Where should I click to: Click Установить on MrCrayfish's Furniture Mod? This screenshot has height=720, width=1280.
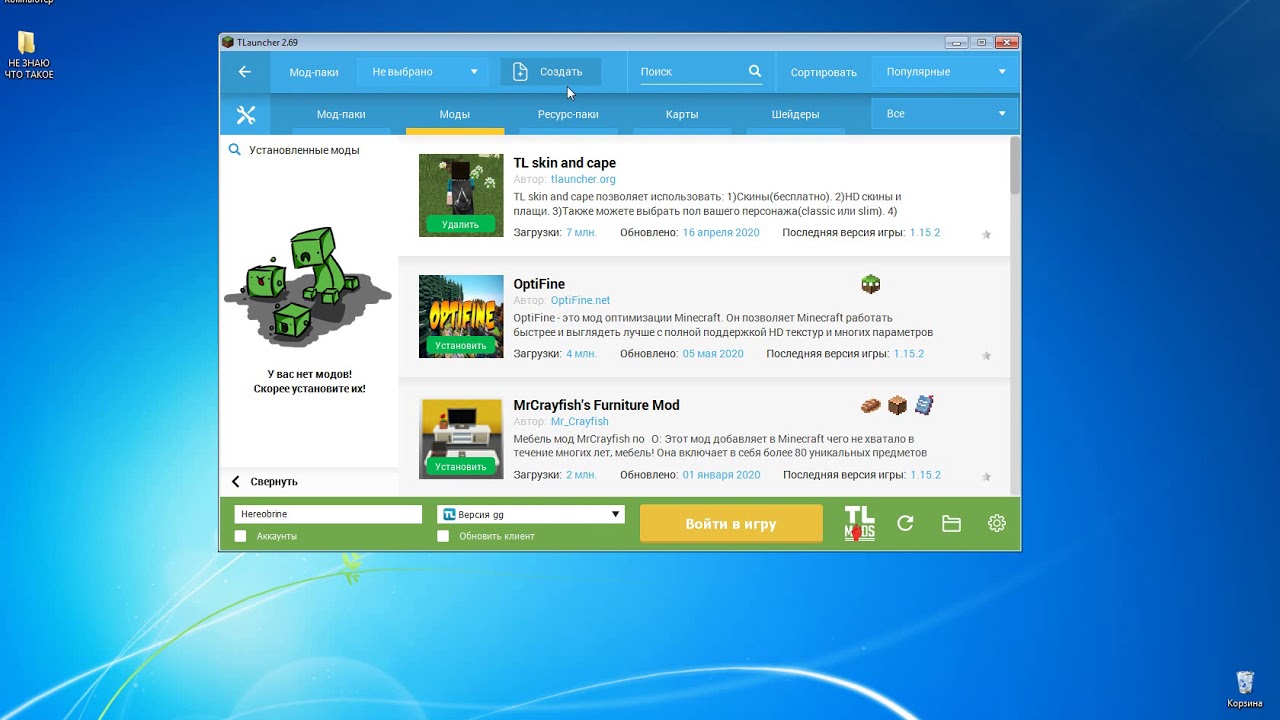pyautogui.click(x=460, y=467)
